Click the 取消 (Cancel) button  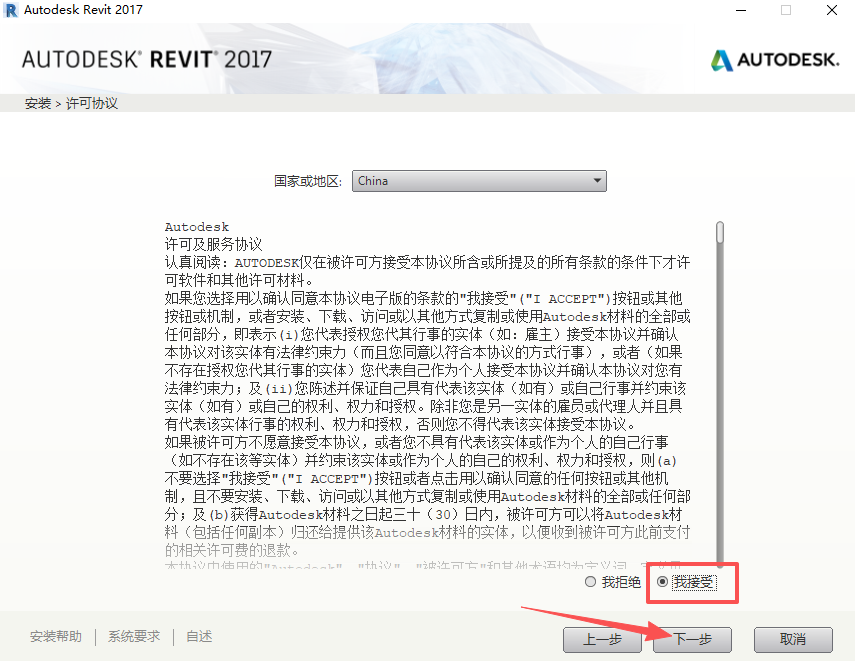[793, 639]
